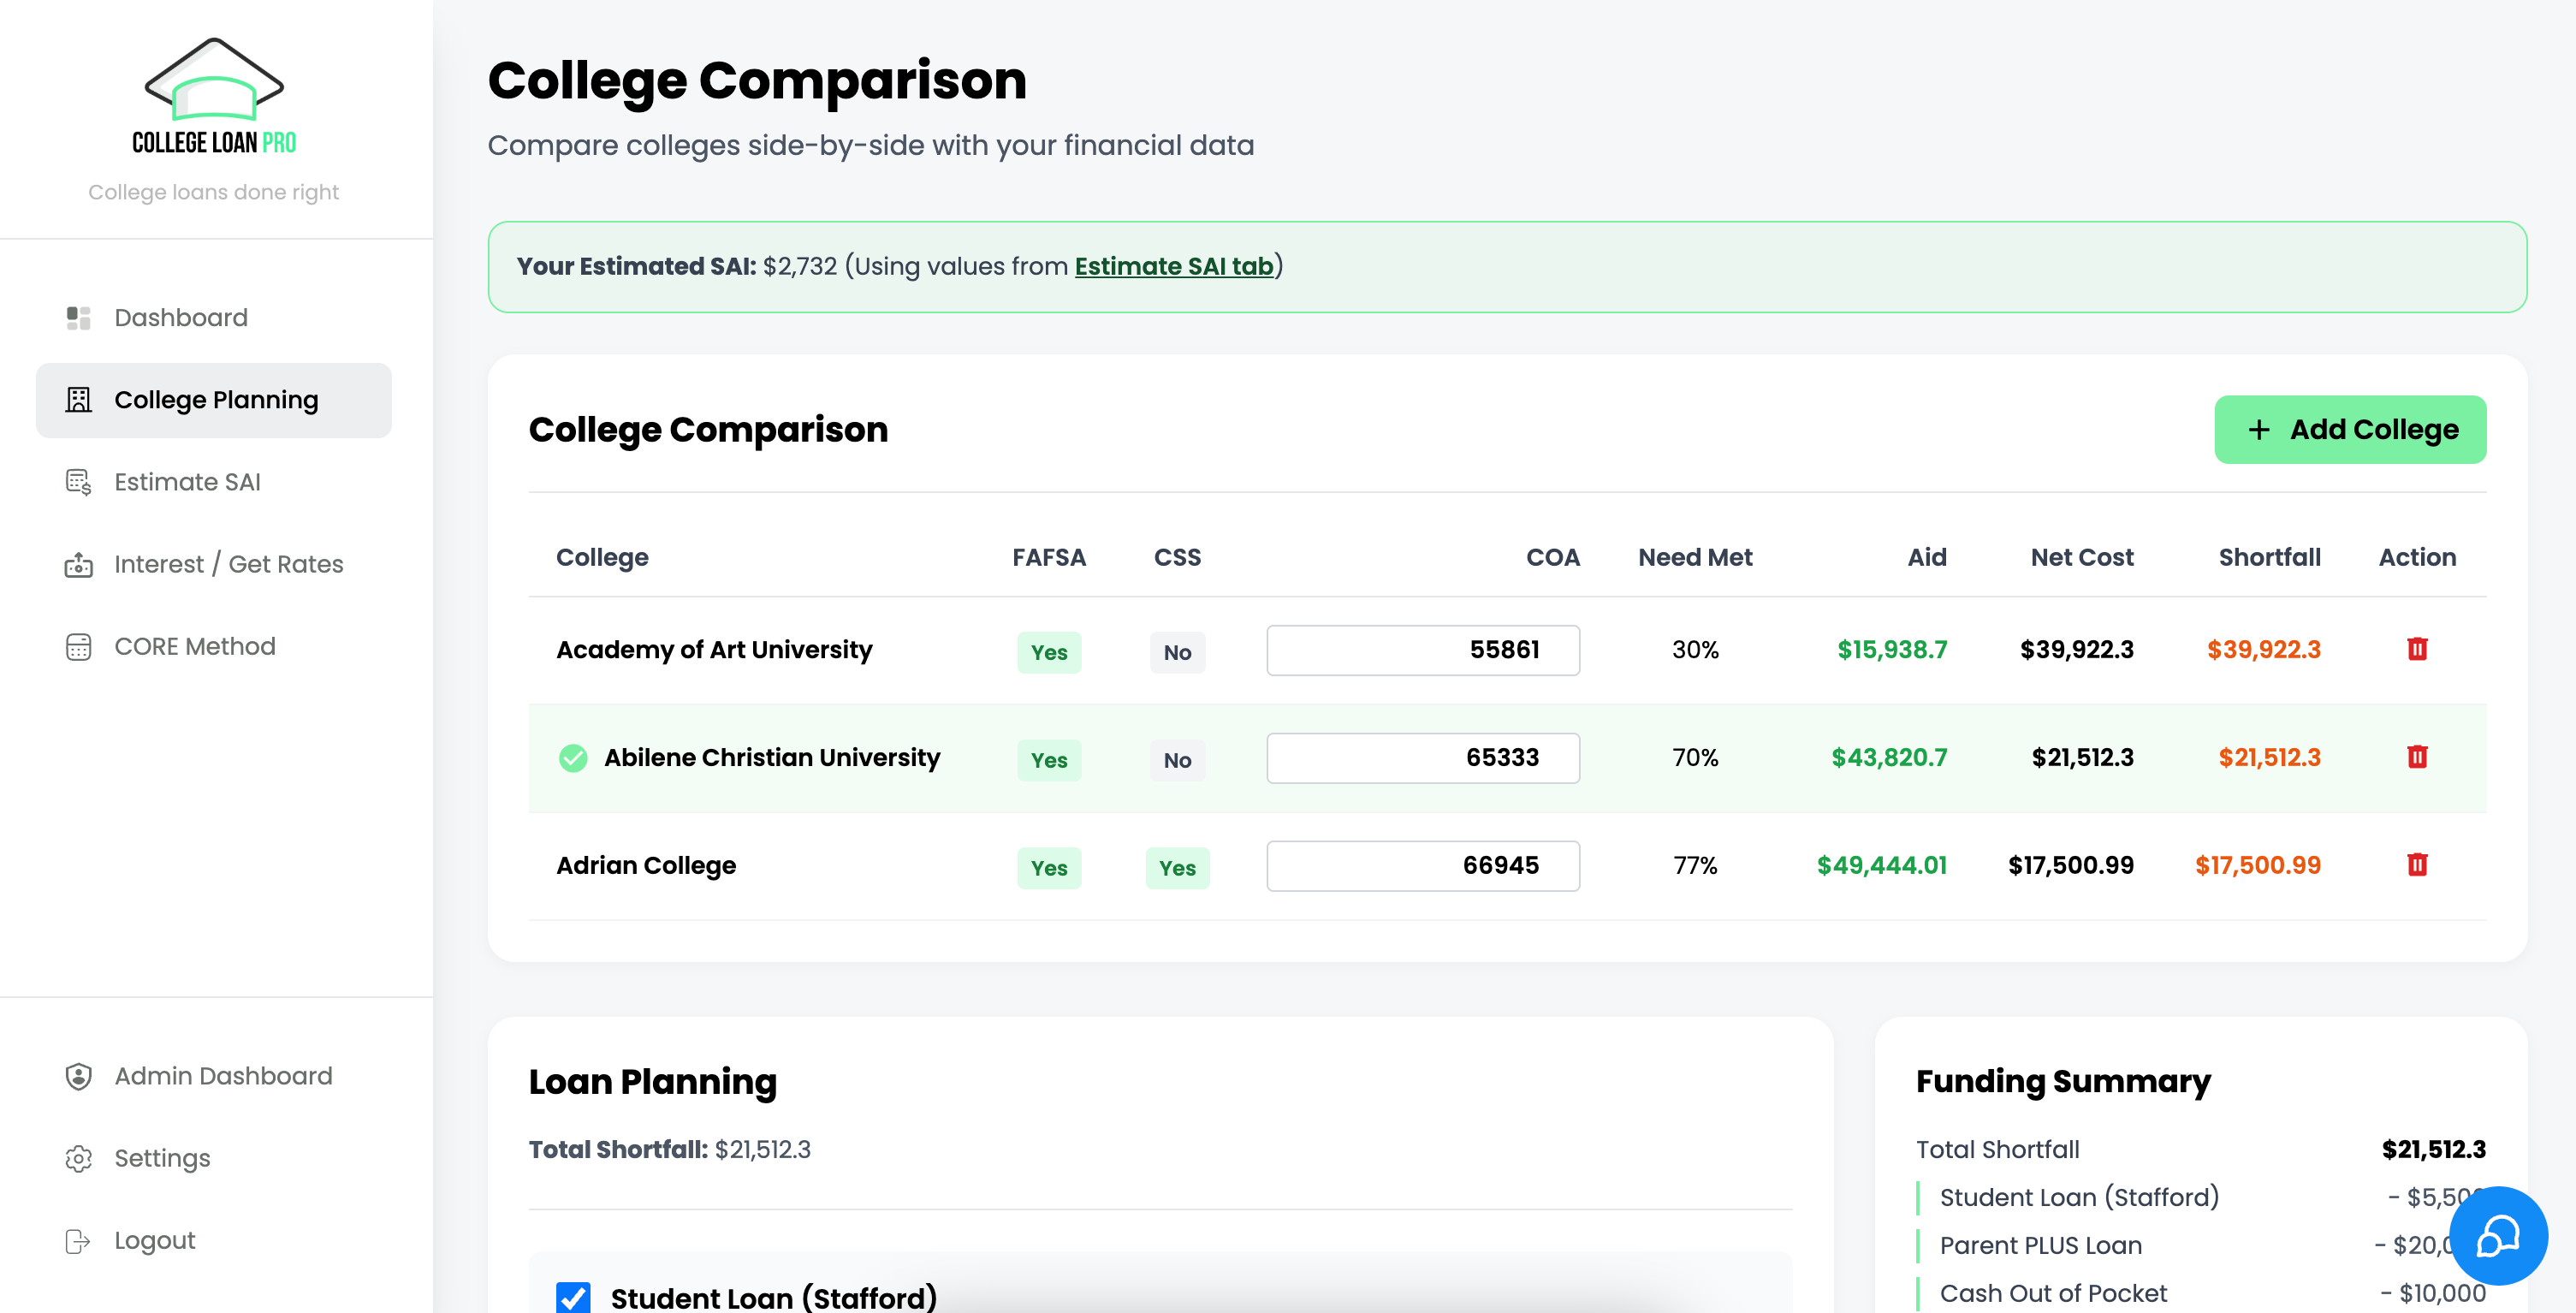Viewport: 2576px width, 1313px height.
Task: Click the Dashboard grid icon
Action: tap(78, 318)
